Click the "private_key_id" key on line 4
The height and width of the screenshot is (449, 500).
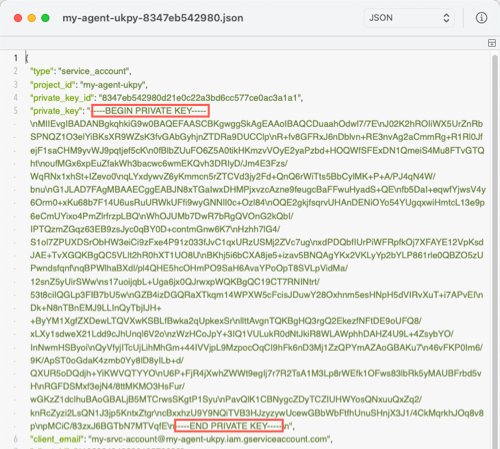pyautogui.click(x=62, y=98)
